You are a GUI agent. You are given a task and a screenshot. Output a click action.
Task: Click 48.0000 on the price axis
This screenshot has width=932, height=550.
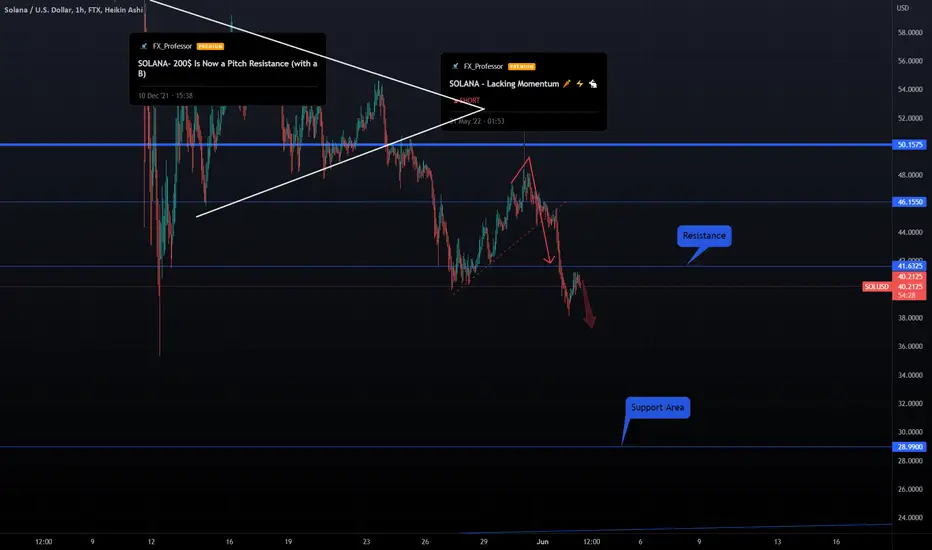tap(910, 175)
